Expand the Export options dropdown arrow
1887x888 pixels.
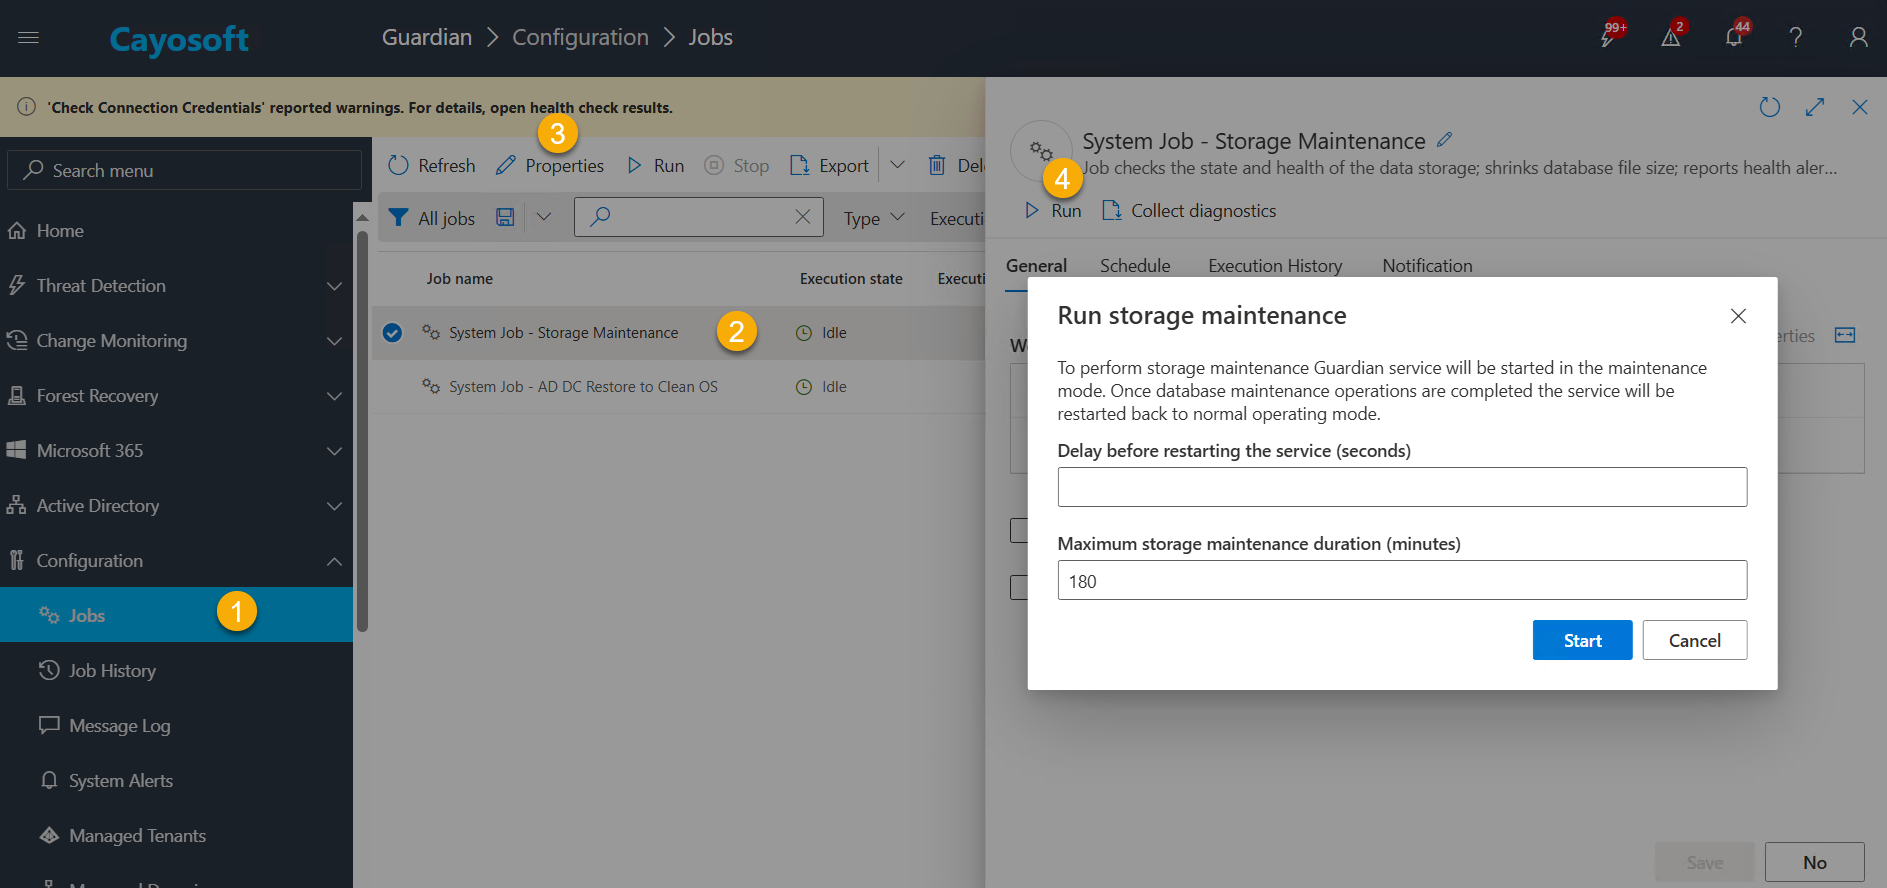point(897,165)
